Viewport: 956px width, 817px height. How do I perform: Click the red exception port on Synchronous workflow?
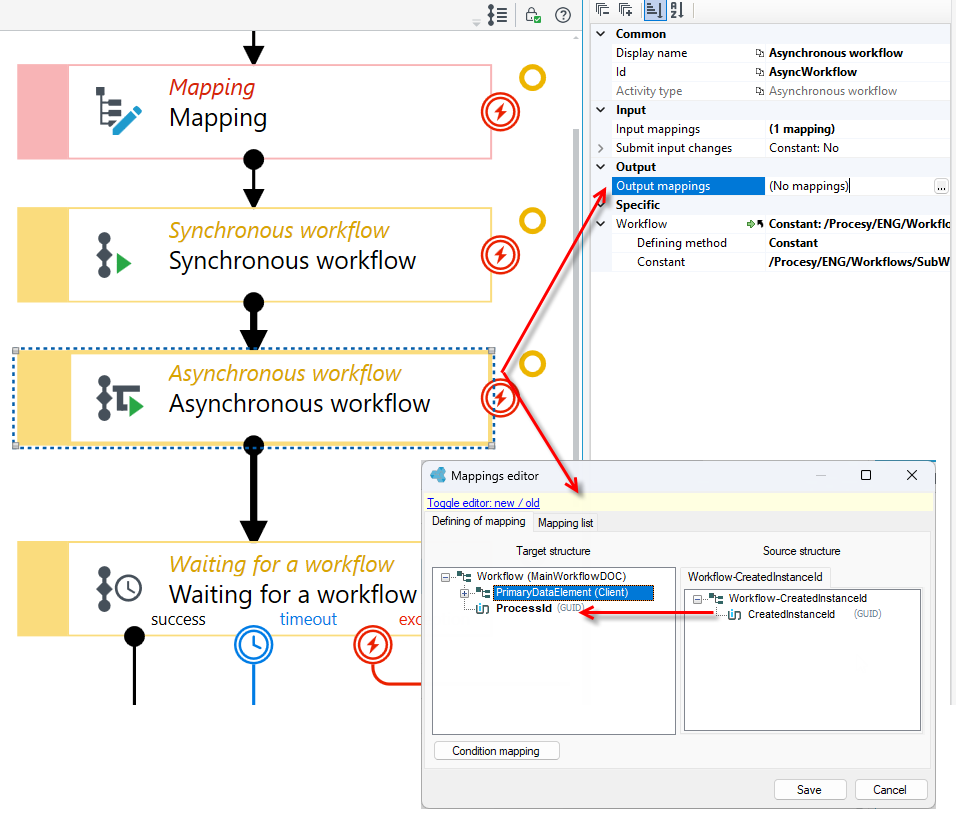(x=500, y=255)
